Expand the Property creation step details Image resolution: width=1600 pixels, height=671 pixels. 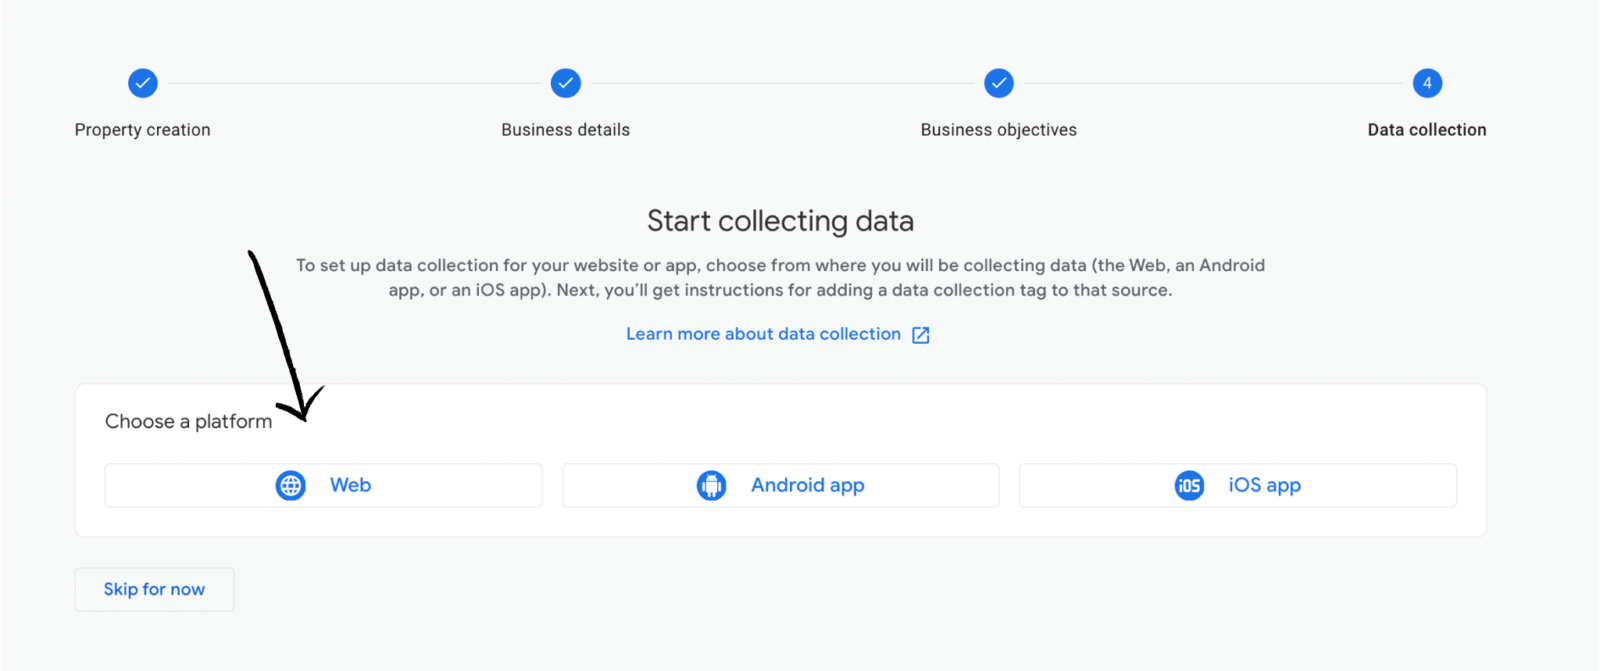click(x=142, y=129)
